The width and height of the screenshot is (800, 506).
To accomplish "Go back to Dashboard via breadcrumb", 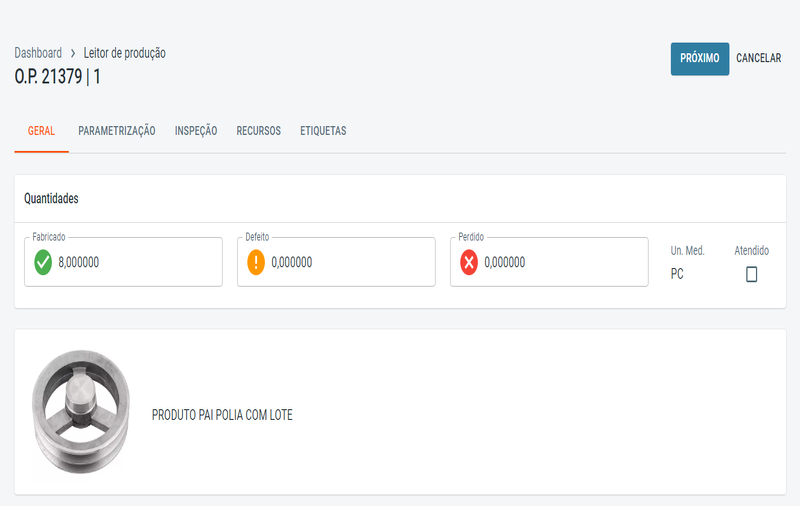I will (38, 53).
